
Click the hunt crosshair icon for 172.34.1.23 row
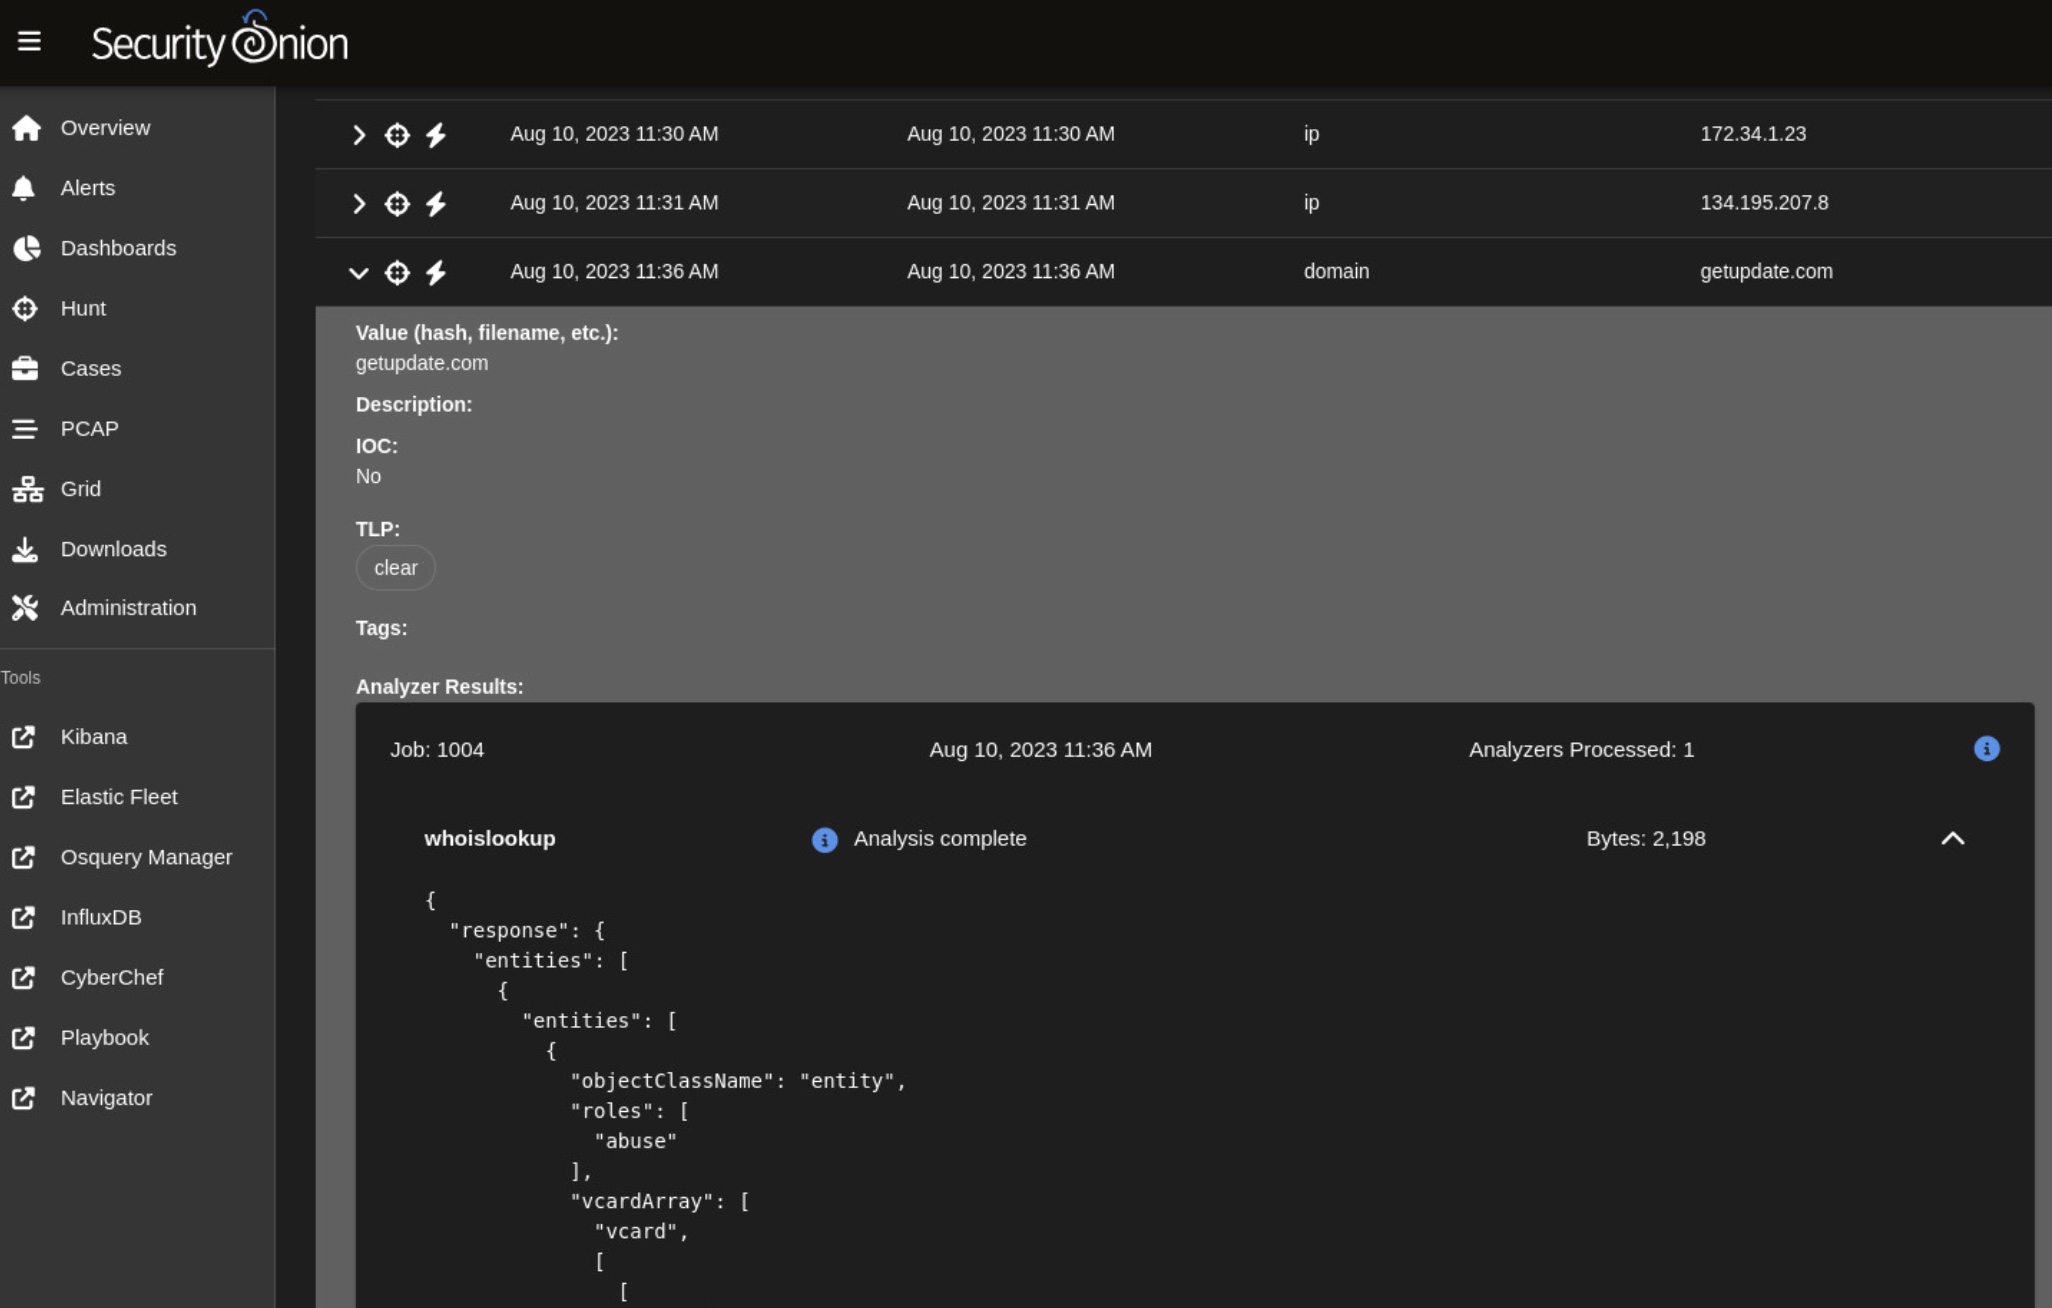397,135
